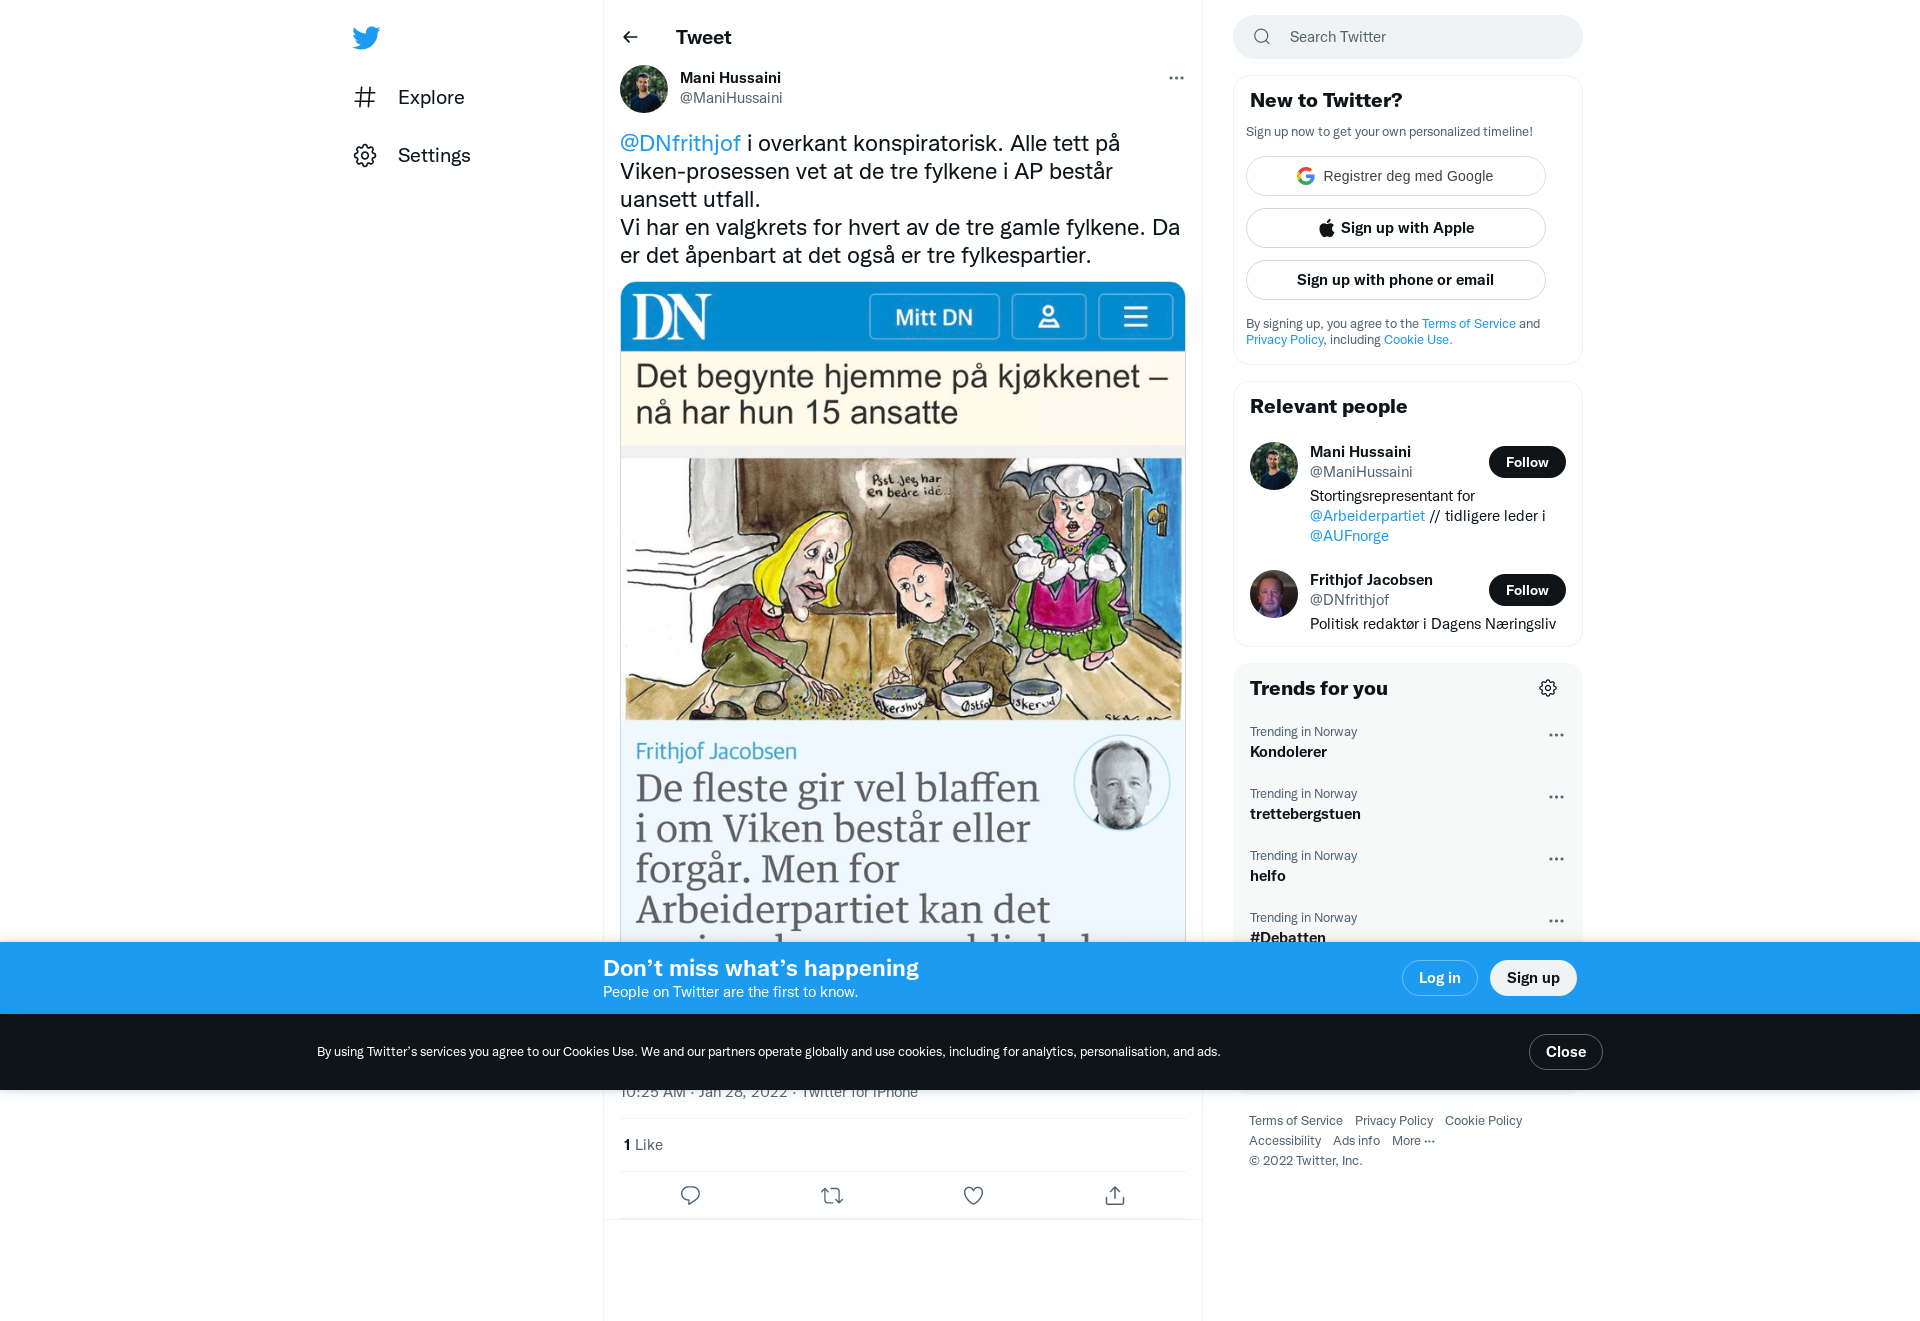The width and height of the screenshot is (1920, 1321).
Task: Open the DN article image thumbnail
Action: [903, 612]
